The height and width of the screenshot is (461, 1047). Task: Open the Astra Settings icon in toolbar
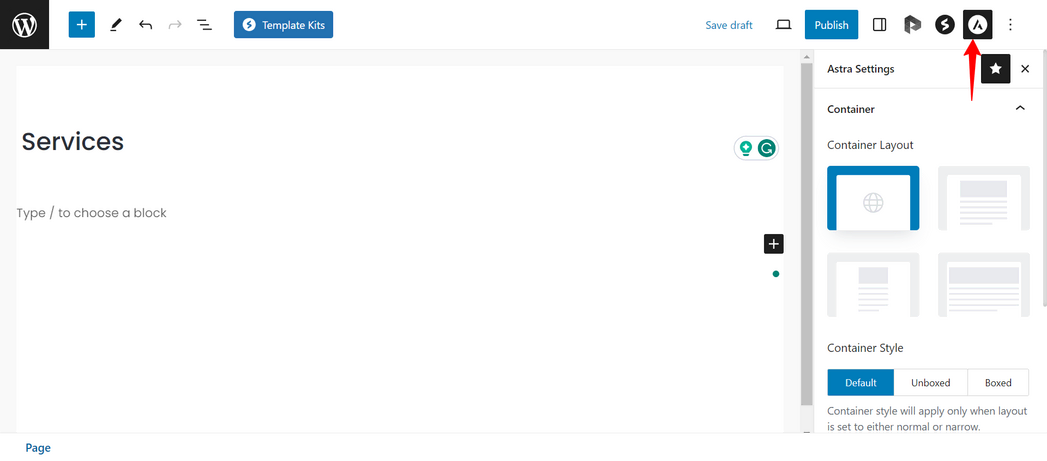click(x=977, y=25)
